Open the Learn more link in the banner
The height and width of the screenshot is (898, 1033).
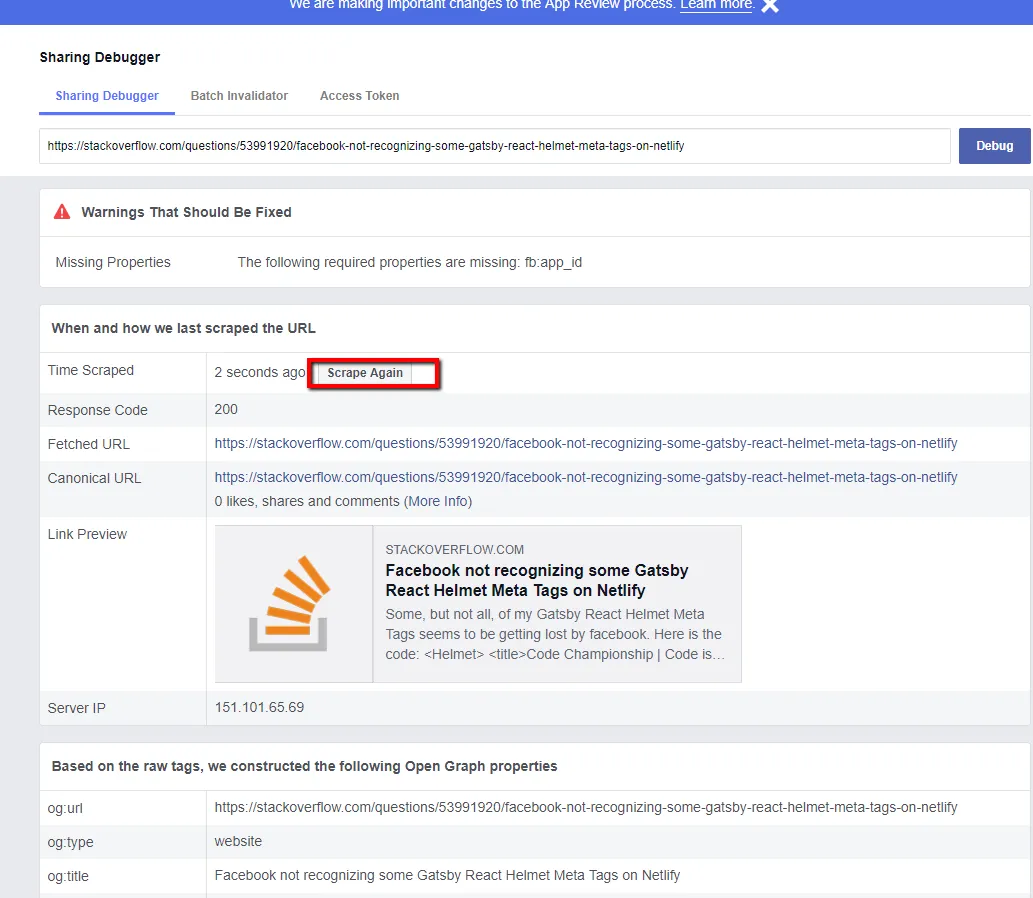point(716,5)
